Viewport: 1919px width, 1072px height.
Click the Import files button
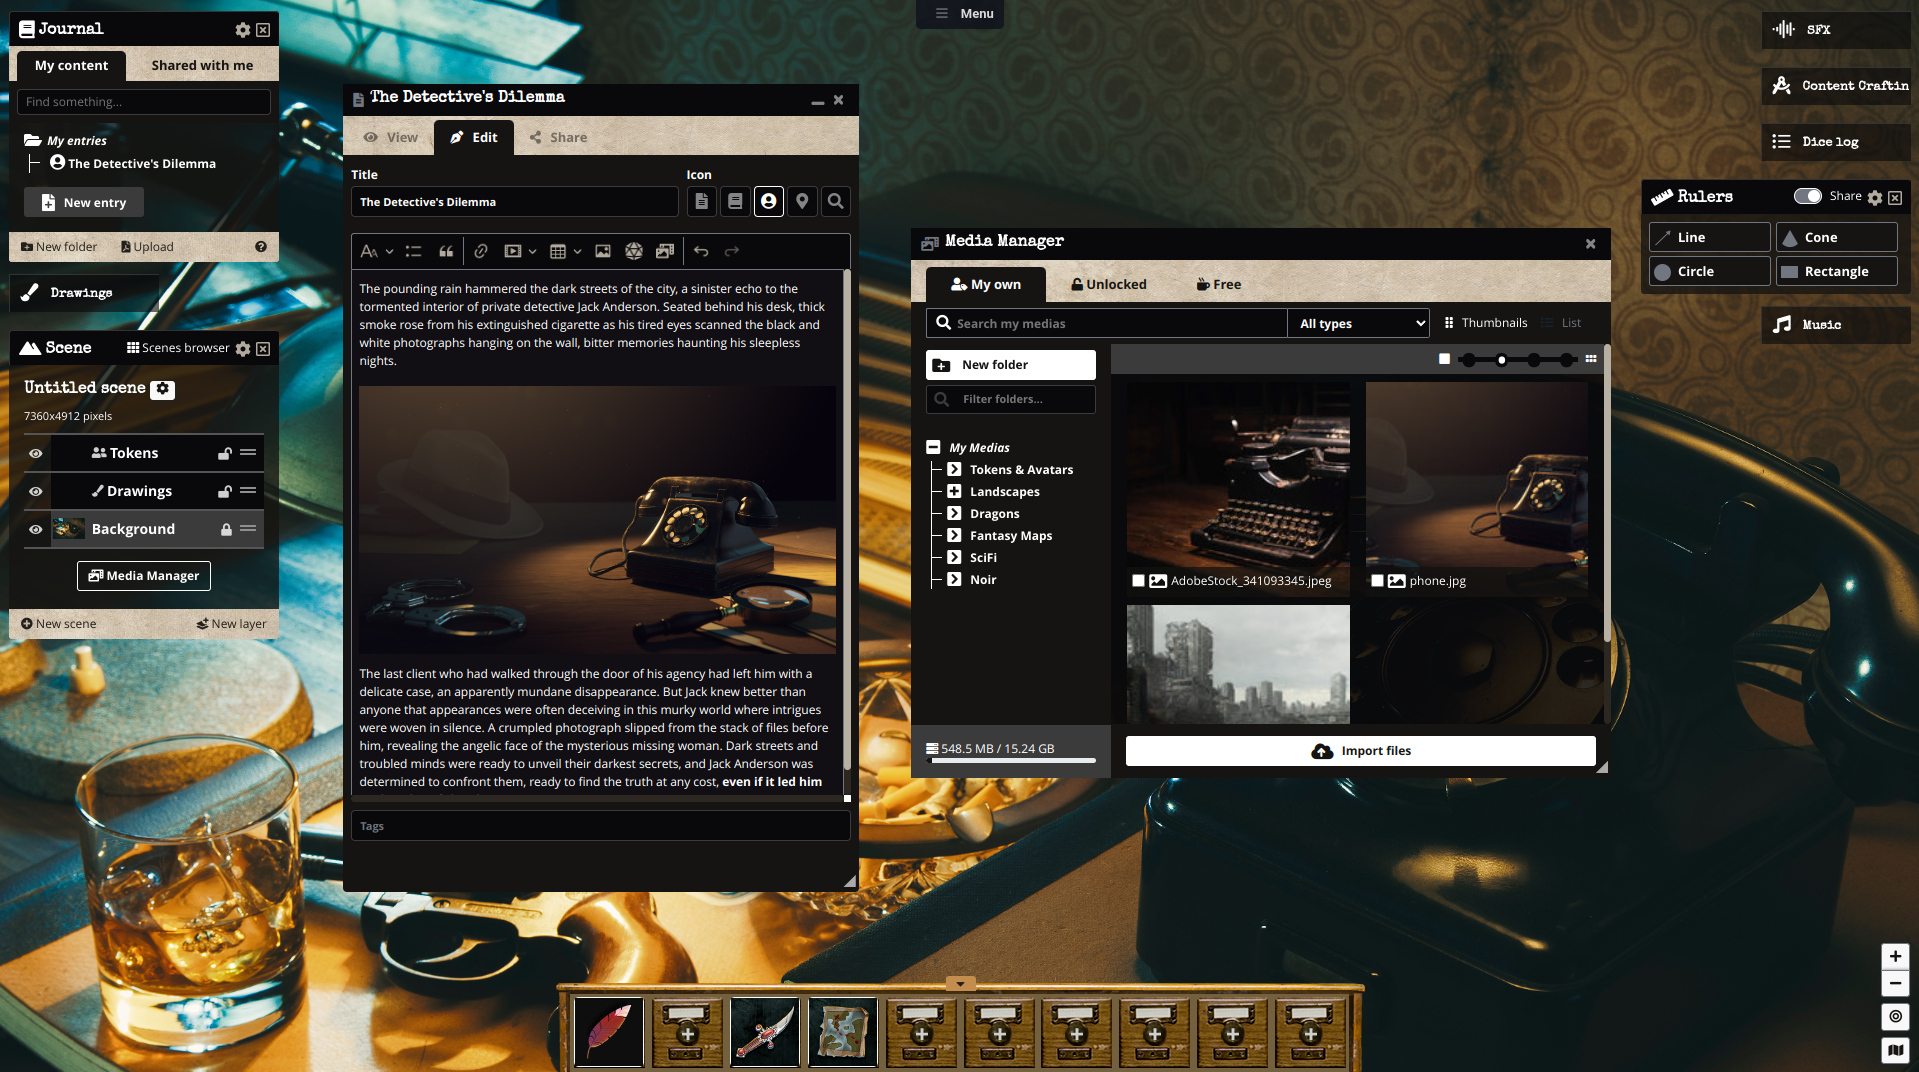[1360, 751]
